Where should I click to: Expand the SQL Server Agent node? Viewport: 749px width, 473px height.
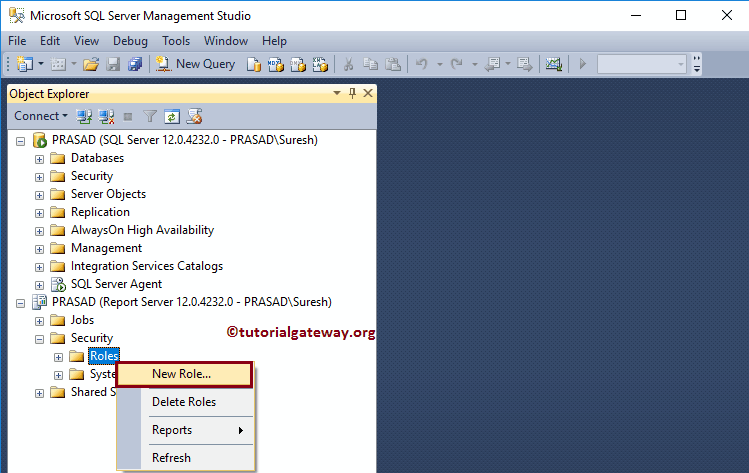[x=40, y=285]
